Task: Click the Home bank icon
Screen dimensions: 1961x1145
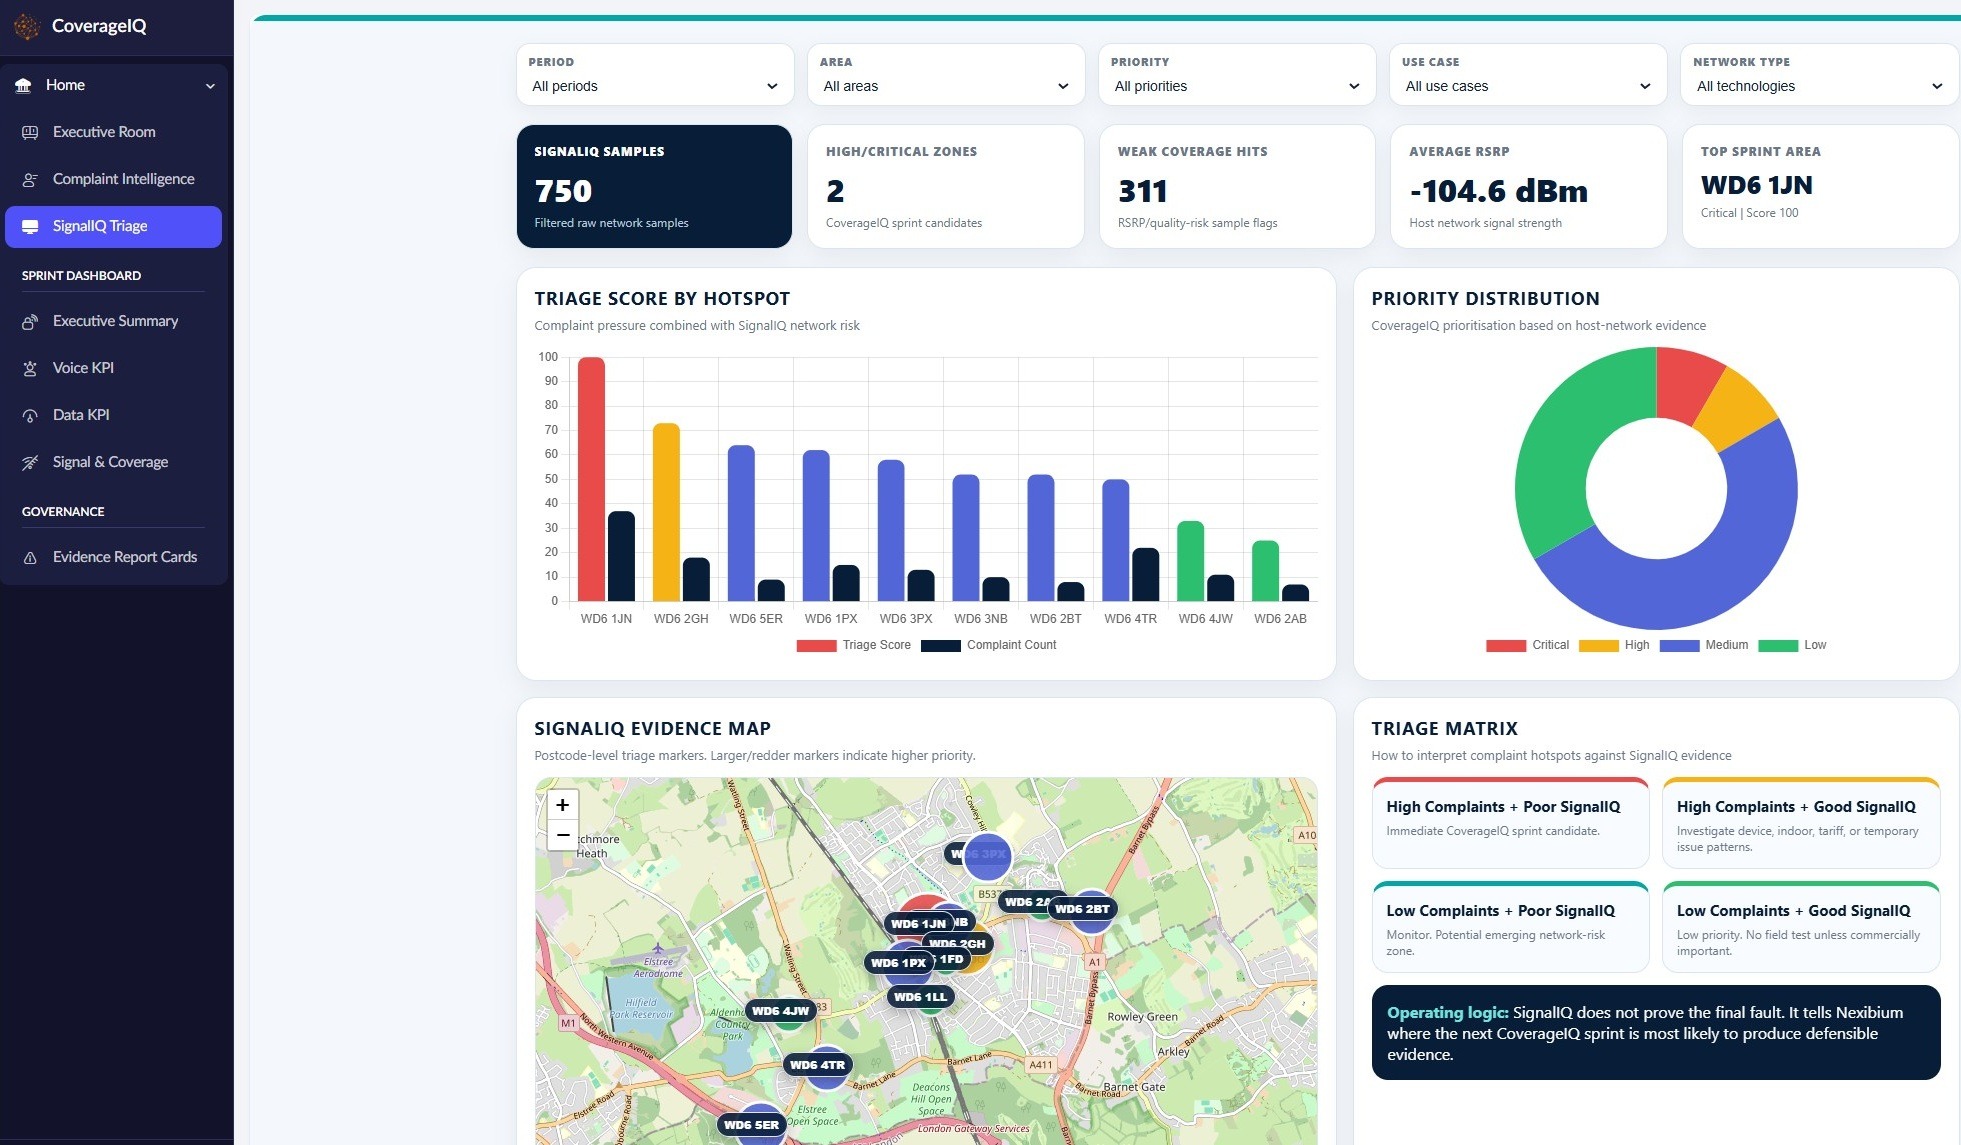Action: [x=23, y=86]
